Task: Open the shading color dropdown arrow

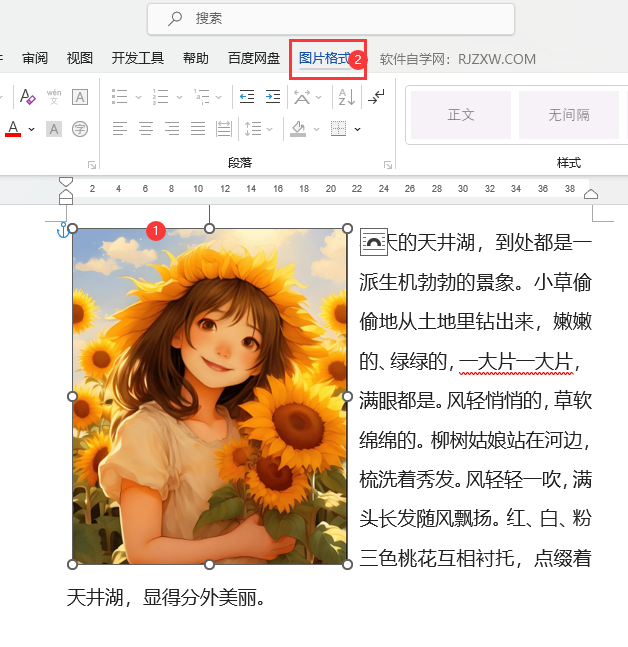Action: 316,130
